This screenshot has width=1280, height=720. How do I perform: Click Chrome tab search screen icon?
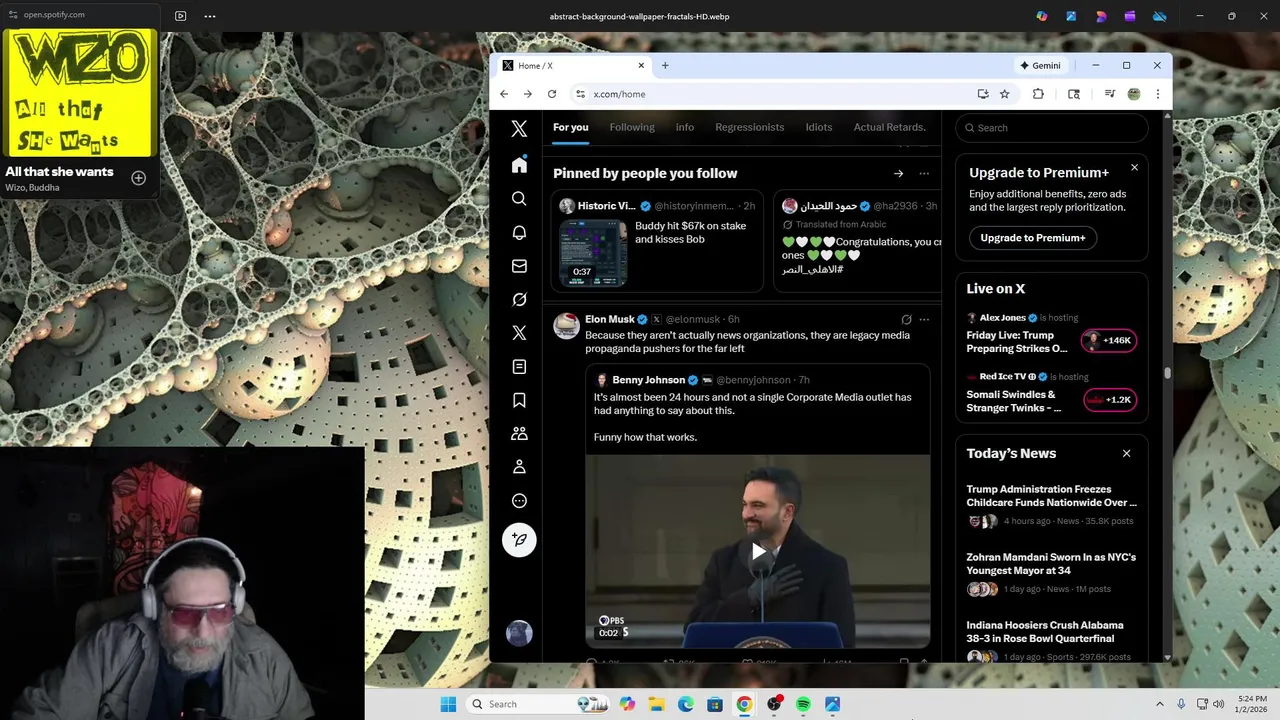1074,94
